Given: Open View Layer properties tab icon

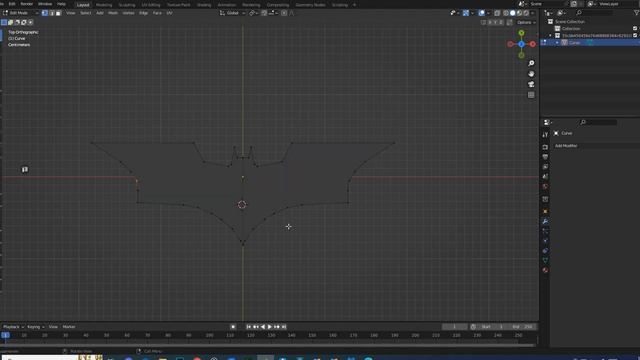Looking at the screenshot, I should 545,167.
